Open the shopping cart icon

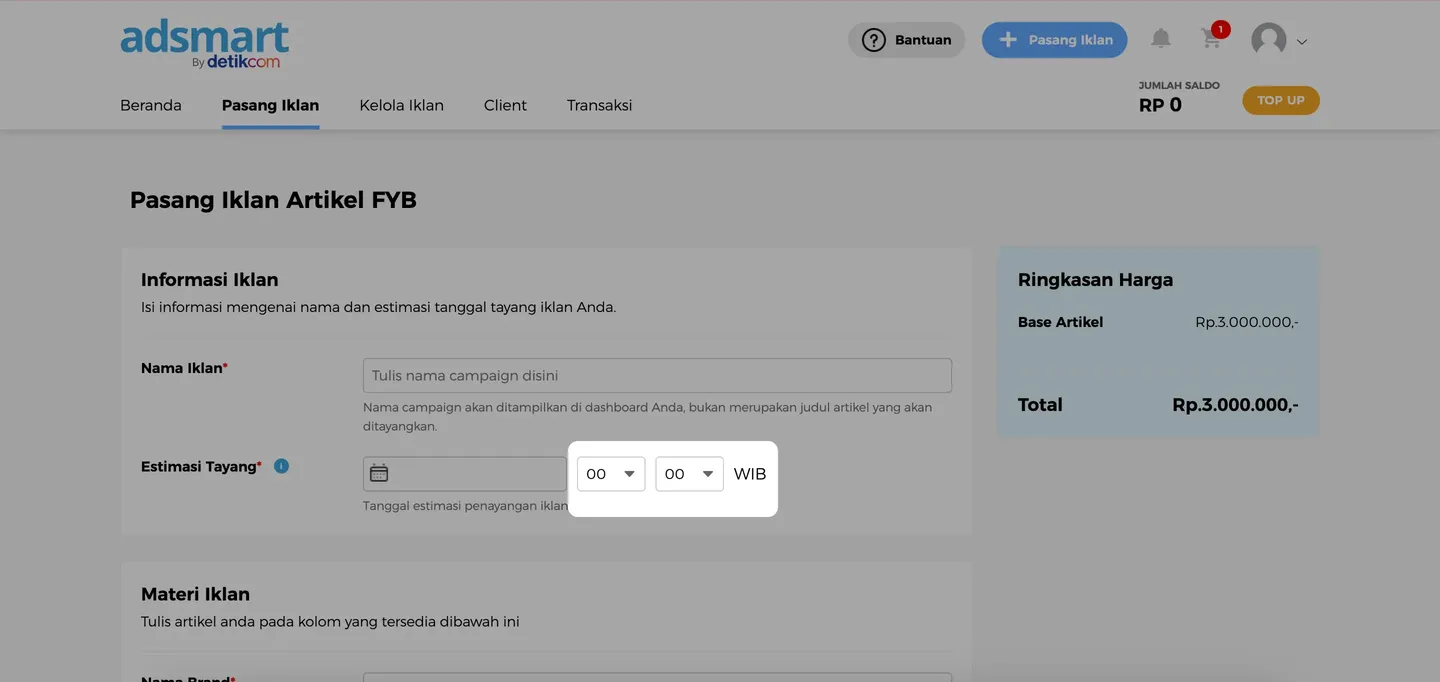(x=1211, y=39)
